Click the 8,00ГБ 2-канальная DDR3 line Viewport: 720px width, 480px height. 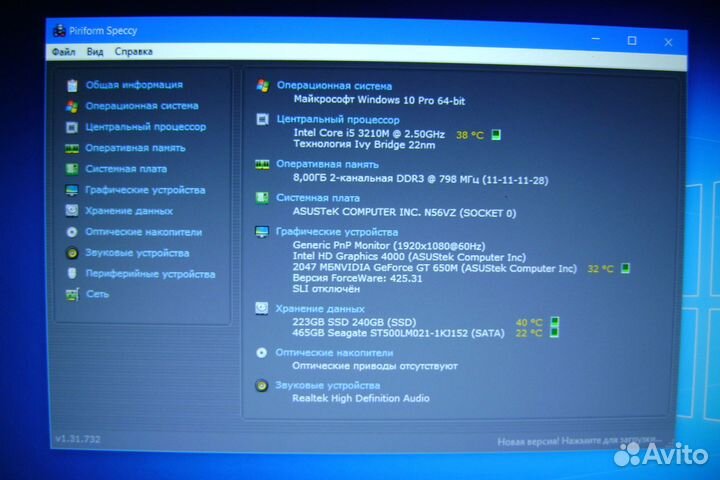click(421, 179)
